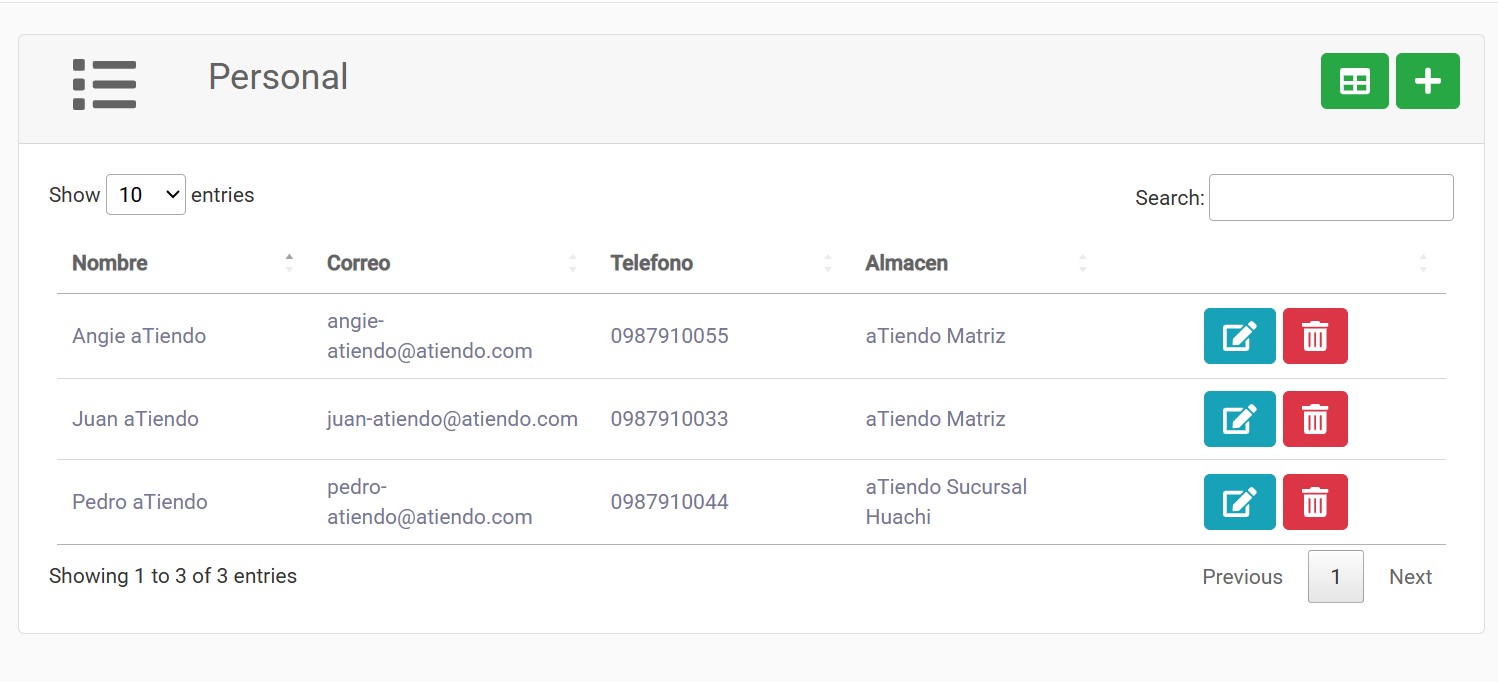This screenshot has width=1498, height=682.
Task: Edit the Pedro aTiendo record
Action: tap(1239, 502)
